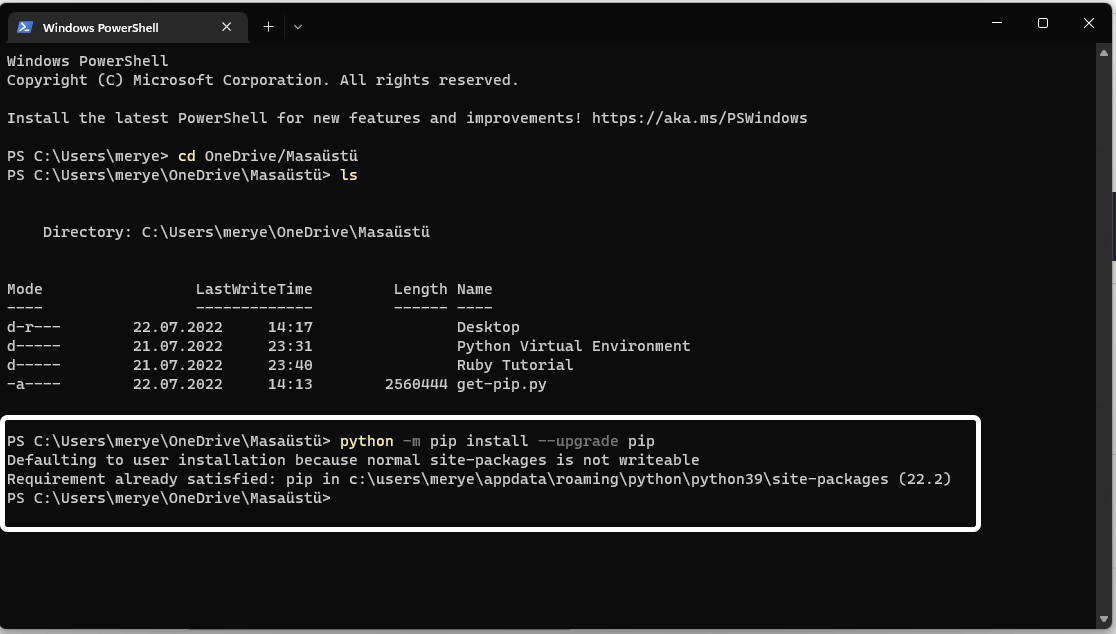Open a new tab using the plus icon
The image size is (1116, 634).
(268, 27)
